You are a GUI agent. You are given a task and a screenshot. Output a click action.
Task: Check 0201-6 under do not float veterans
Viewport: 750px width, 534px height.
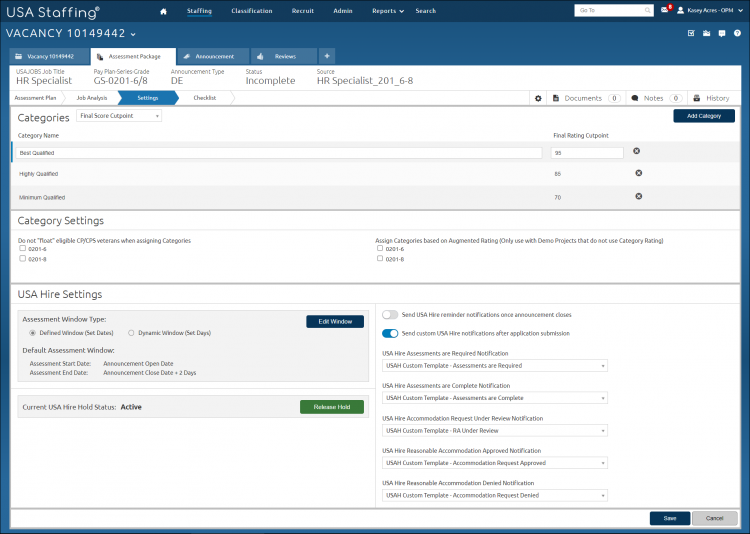[x=22, y=248]
